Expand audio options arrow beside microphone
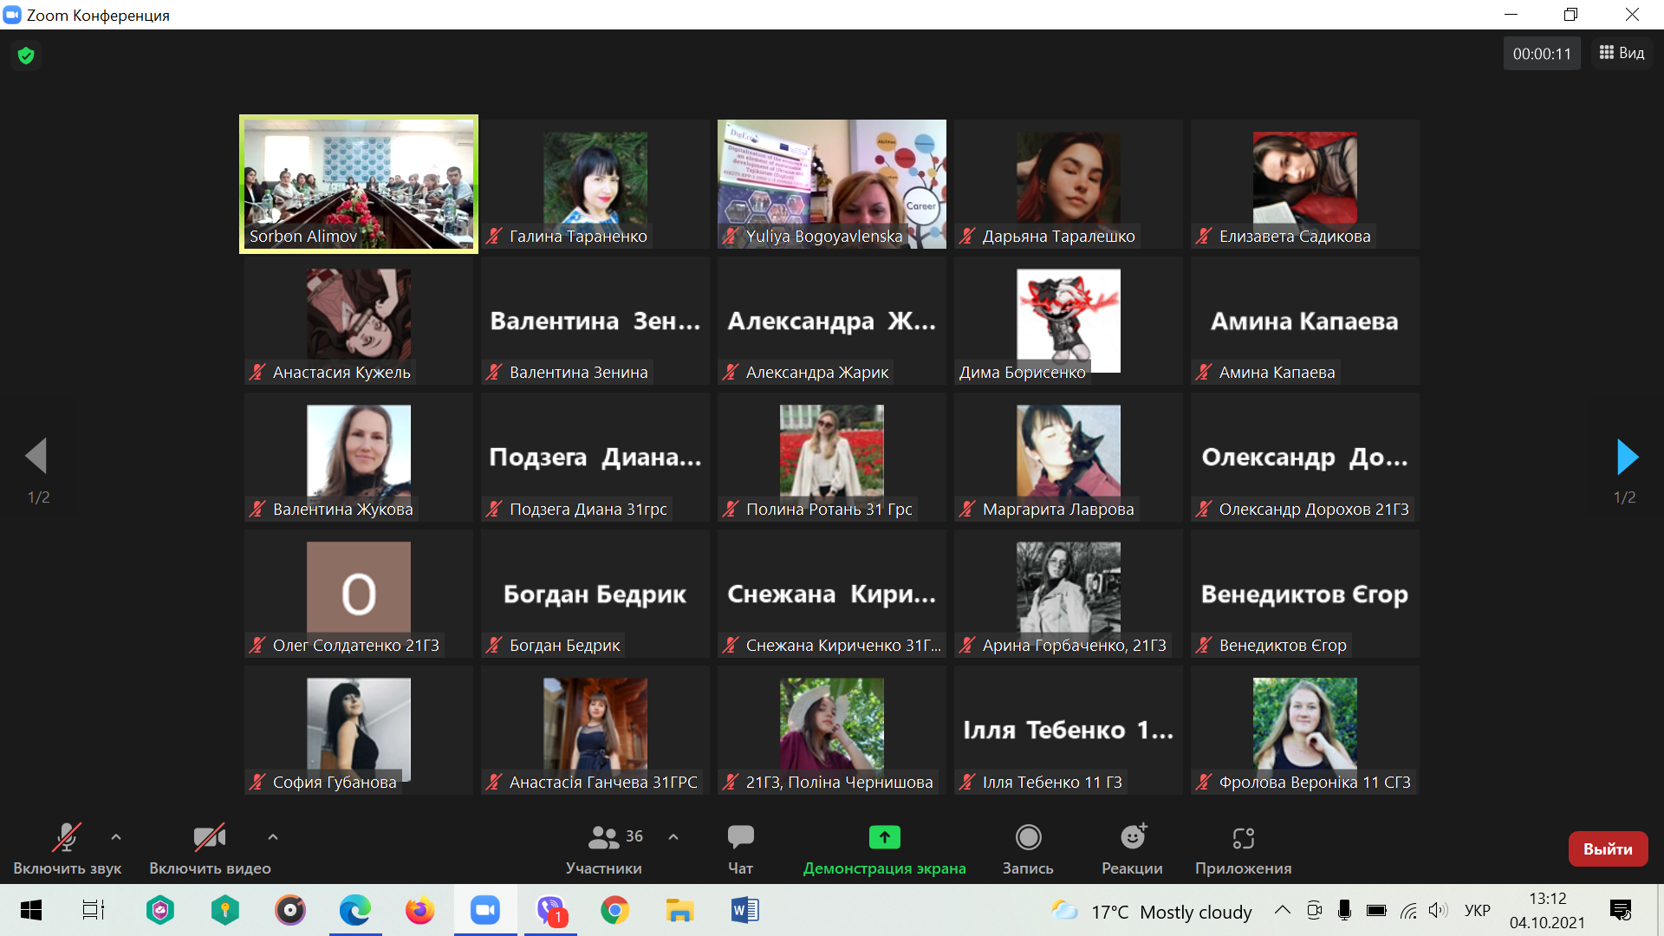The image size is (1664, 936). coord(116,837)
